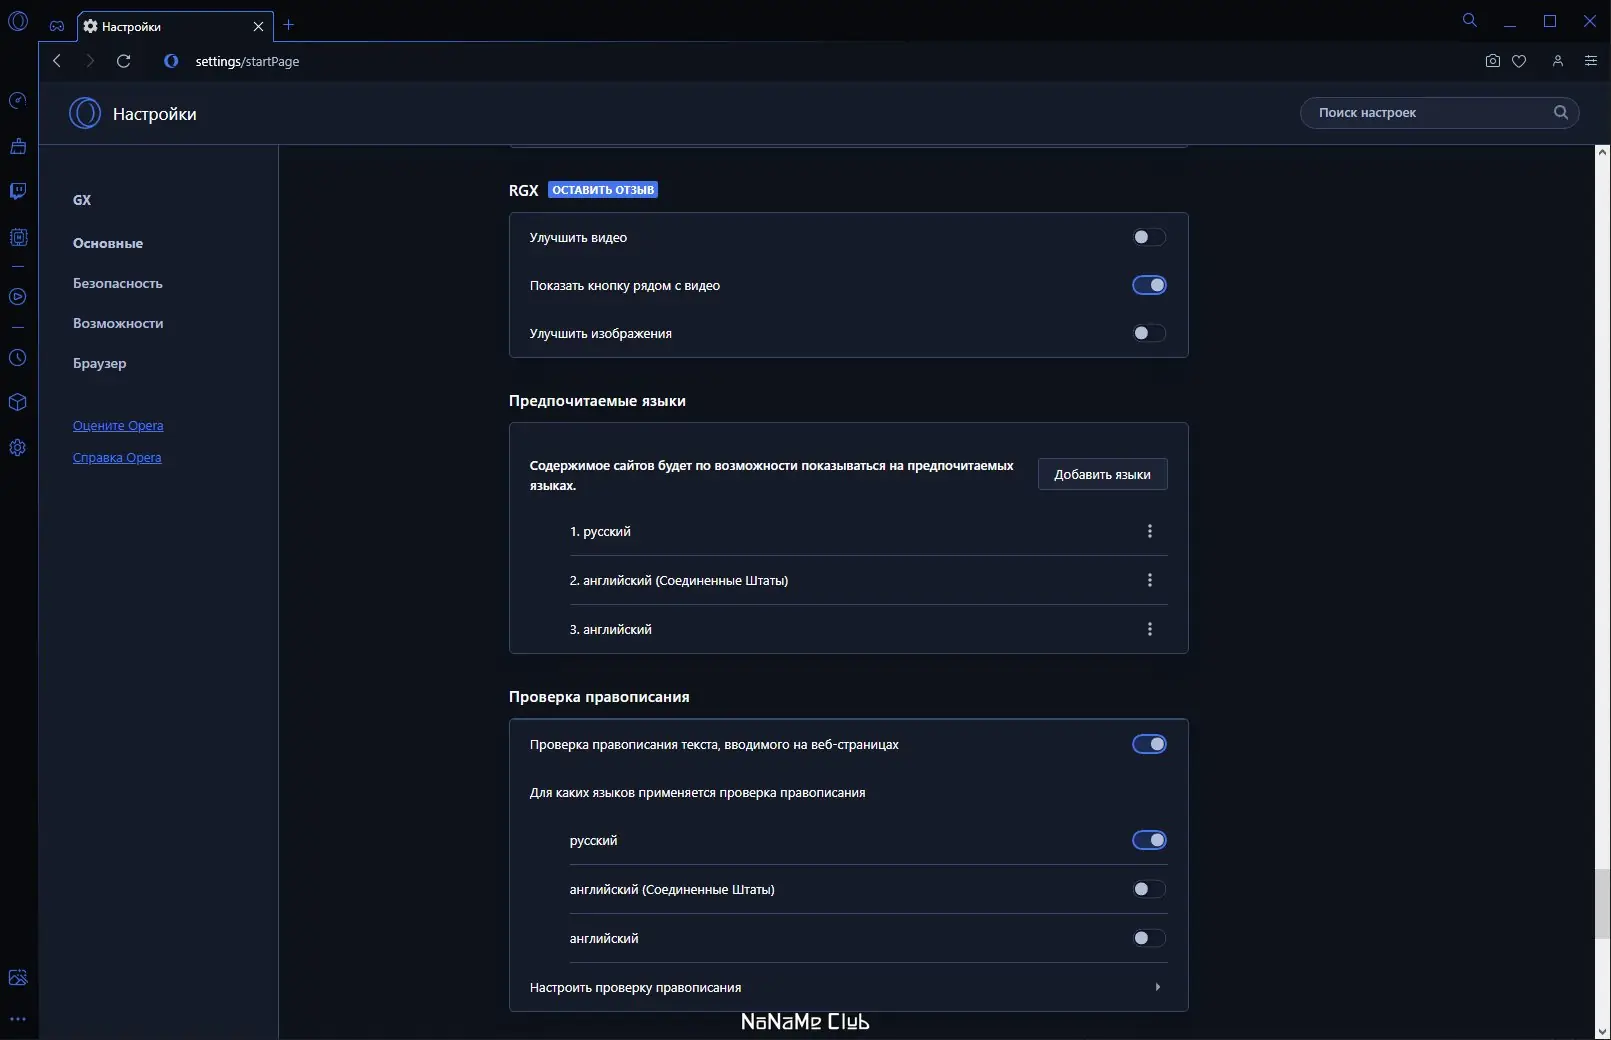
Task: Open options menu for 1. русский
Action: tap(1150, 531)
